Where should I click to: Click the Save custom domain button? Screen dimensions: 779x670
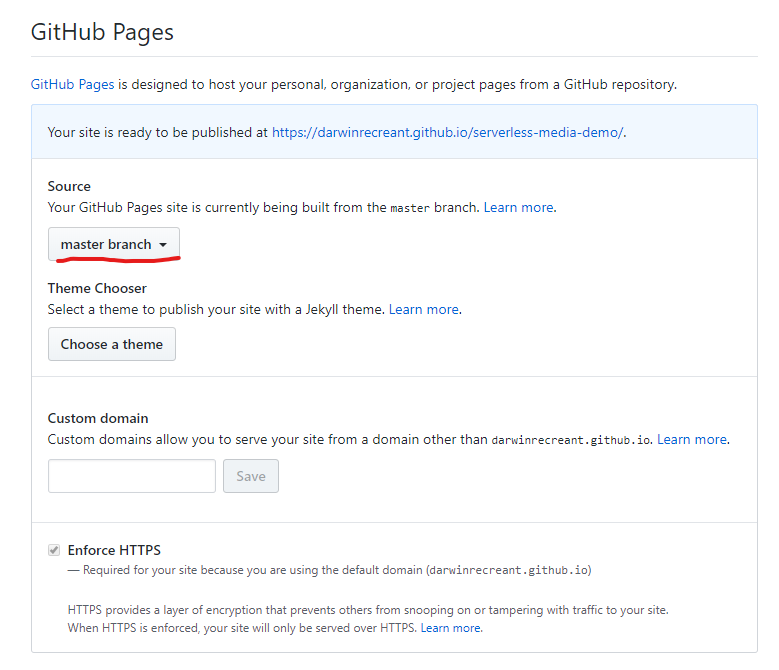coord(251,476)
